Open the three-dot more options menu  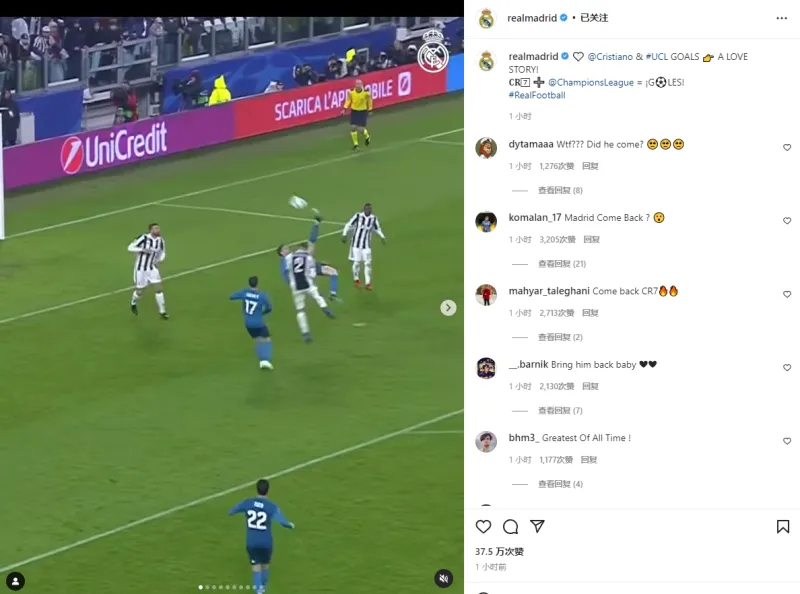782,18
